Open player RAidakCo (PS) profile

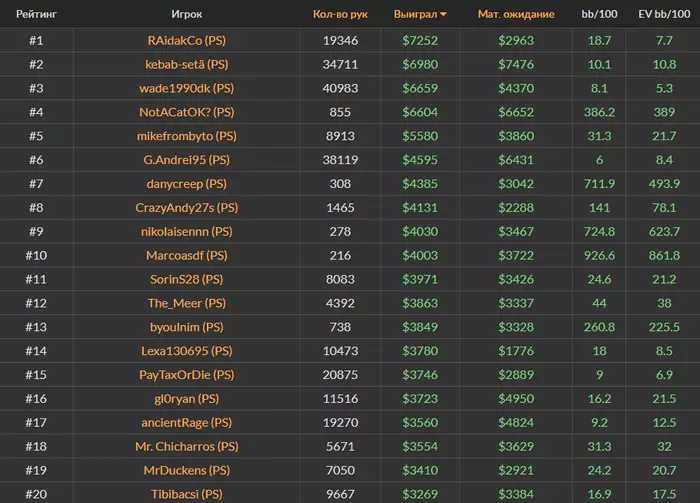[186, 41]
